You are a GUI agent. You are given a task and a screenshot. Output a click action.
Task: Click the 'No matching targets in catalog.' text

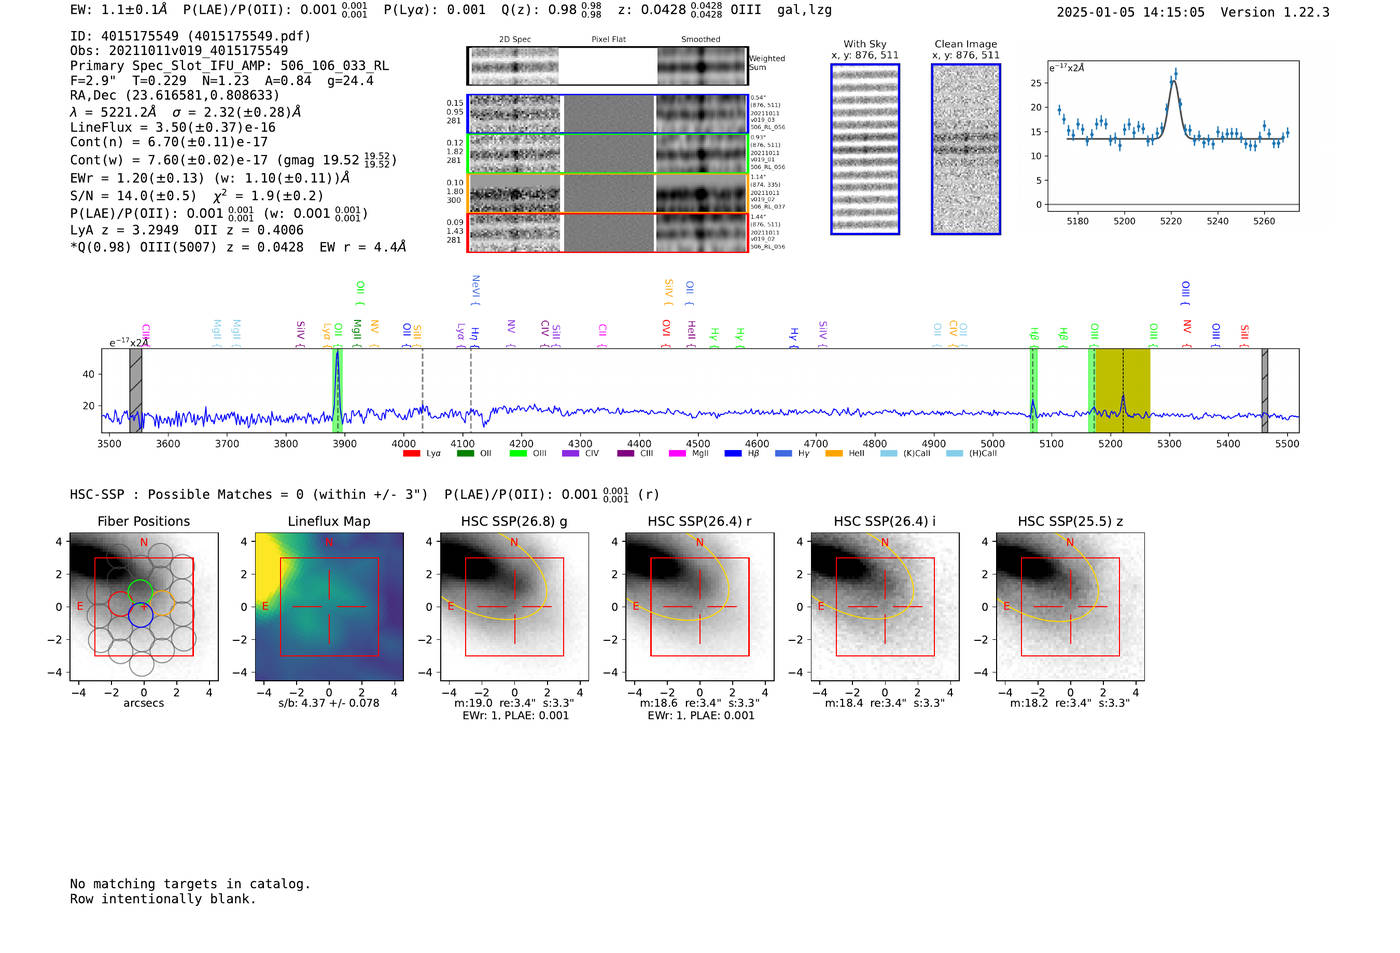[x=190, y=884]
